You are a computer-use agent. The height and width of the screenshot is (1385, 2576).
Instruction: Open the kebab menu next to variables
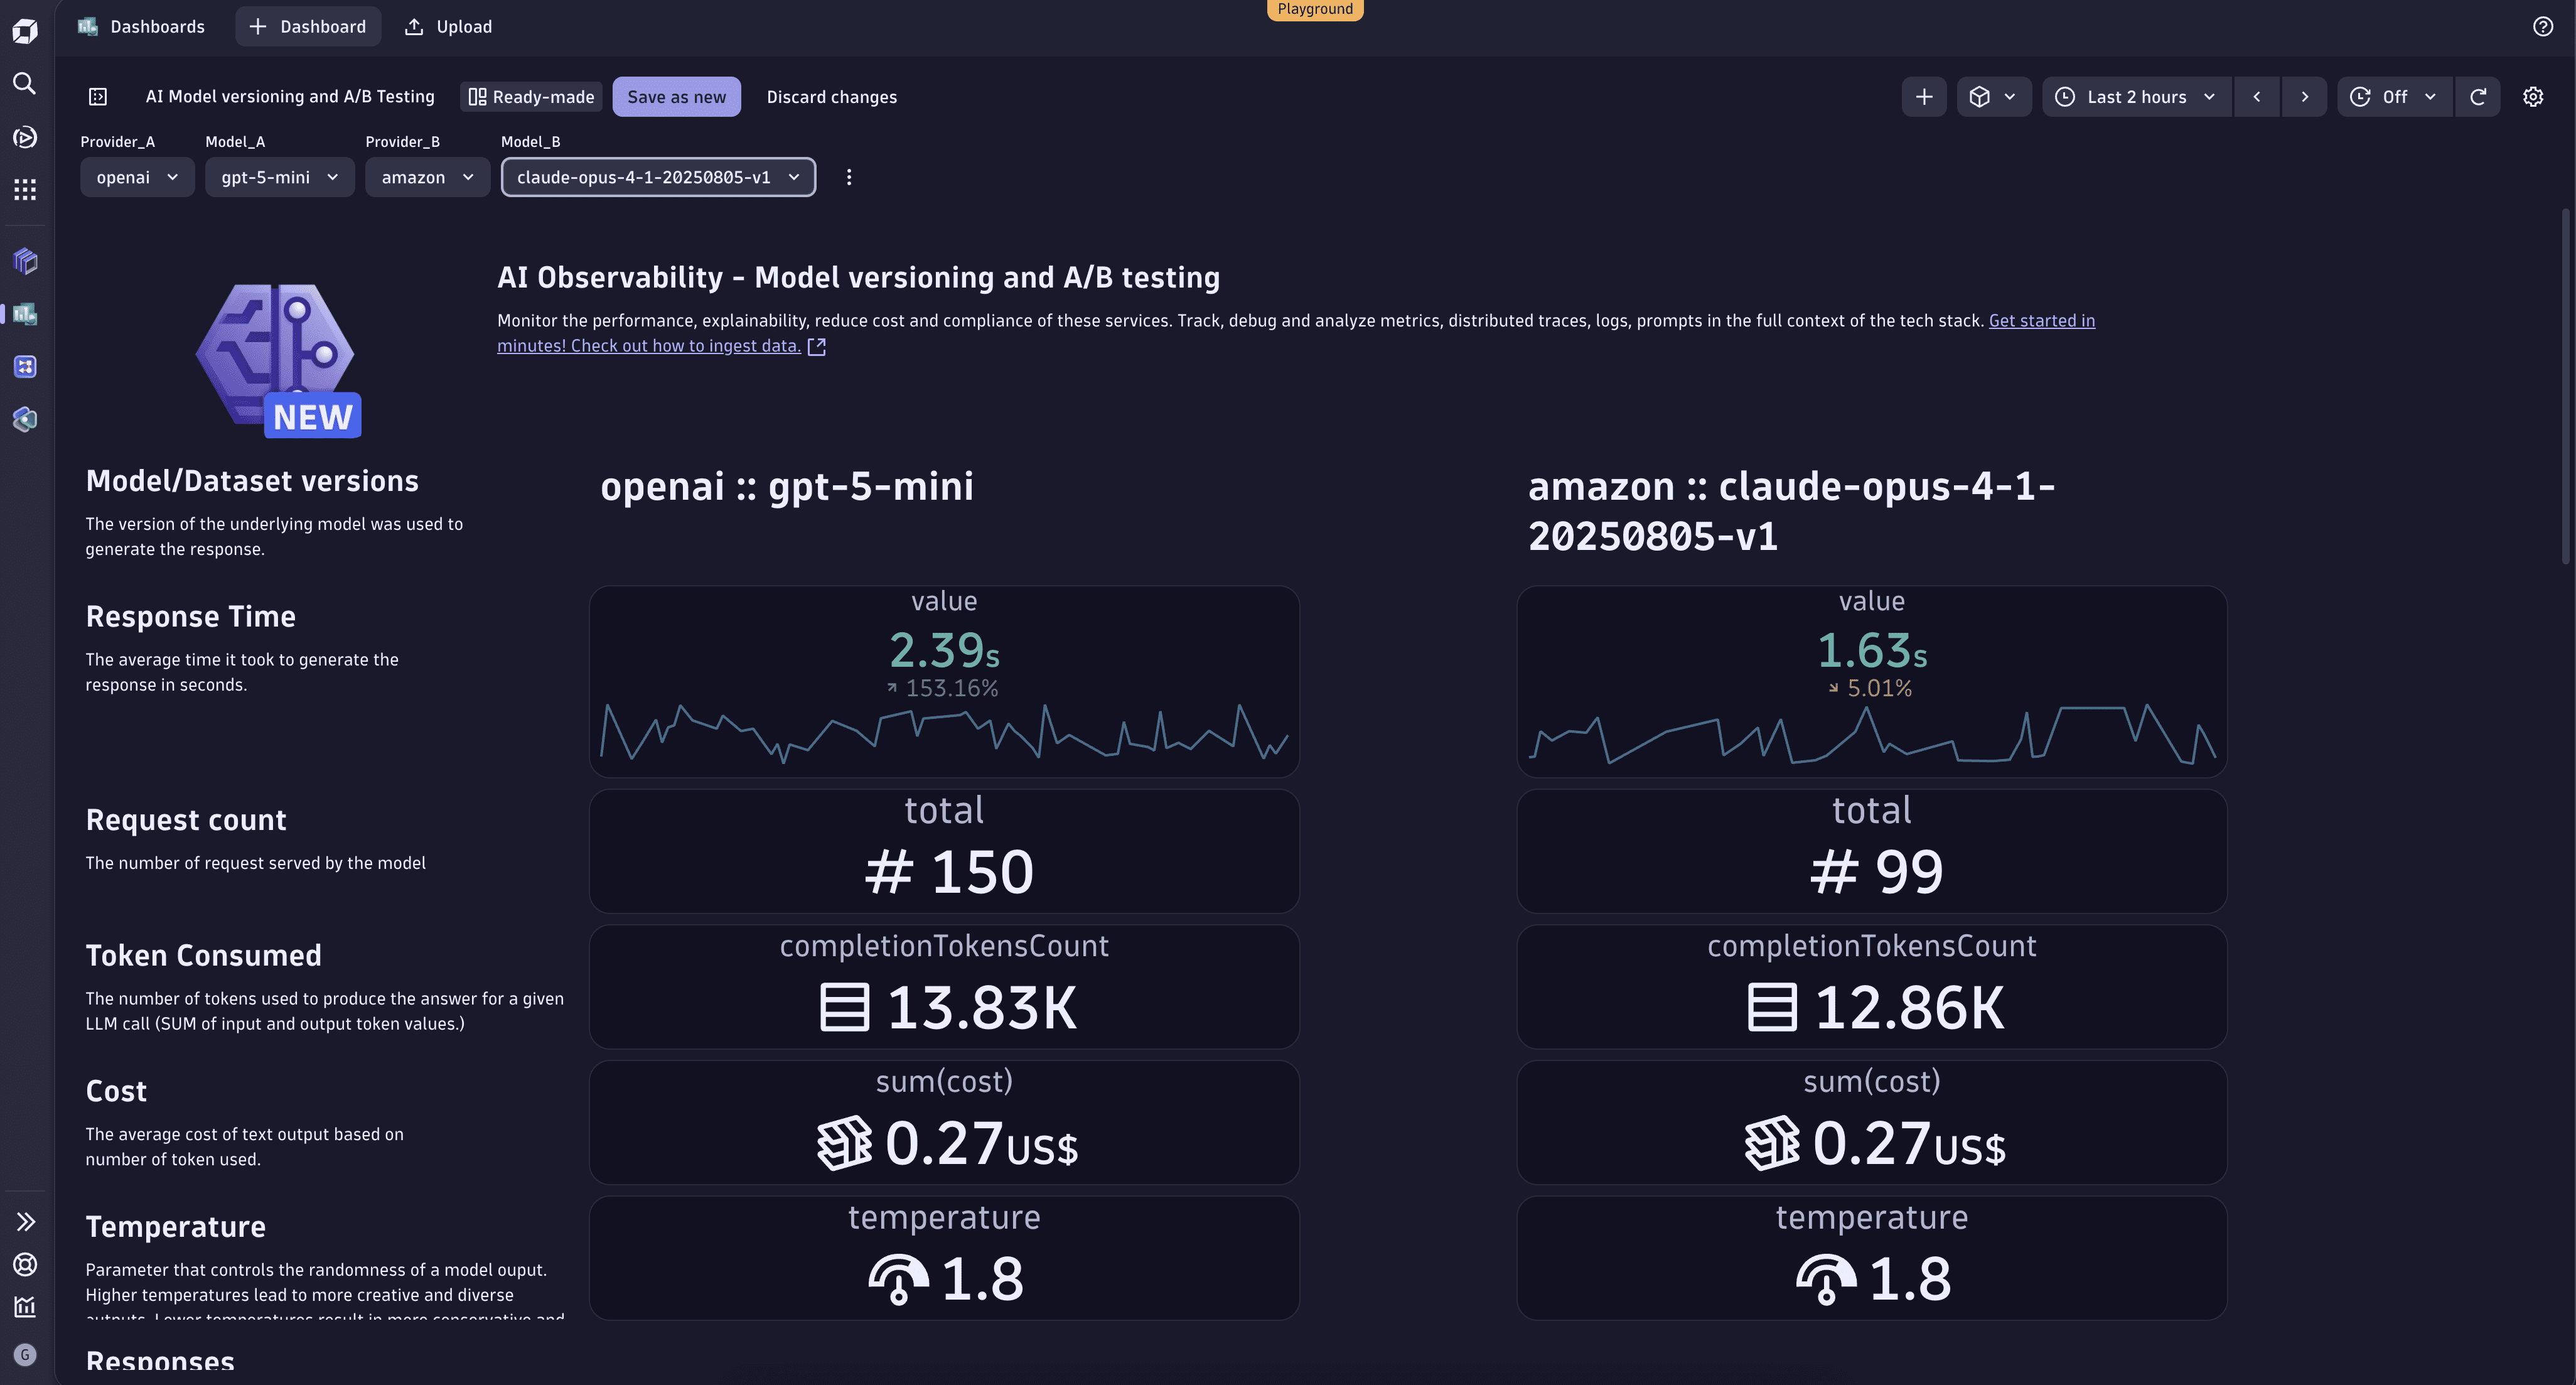[849, 177]
